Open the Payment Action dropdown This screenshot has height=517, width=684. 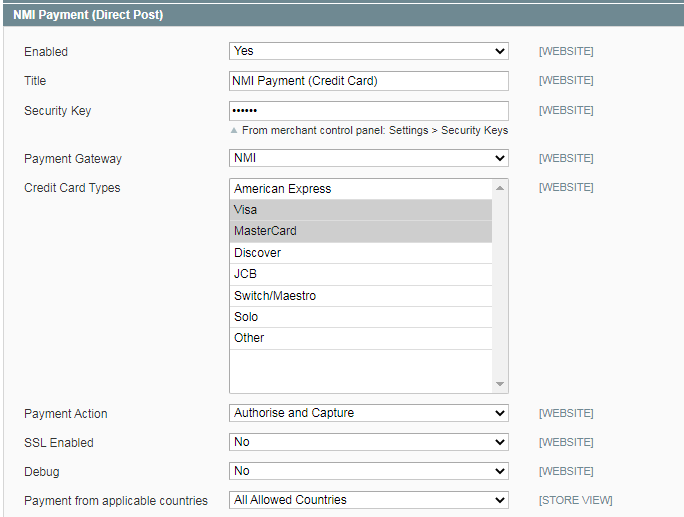(x=368, y=413)
